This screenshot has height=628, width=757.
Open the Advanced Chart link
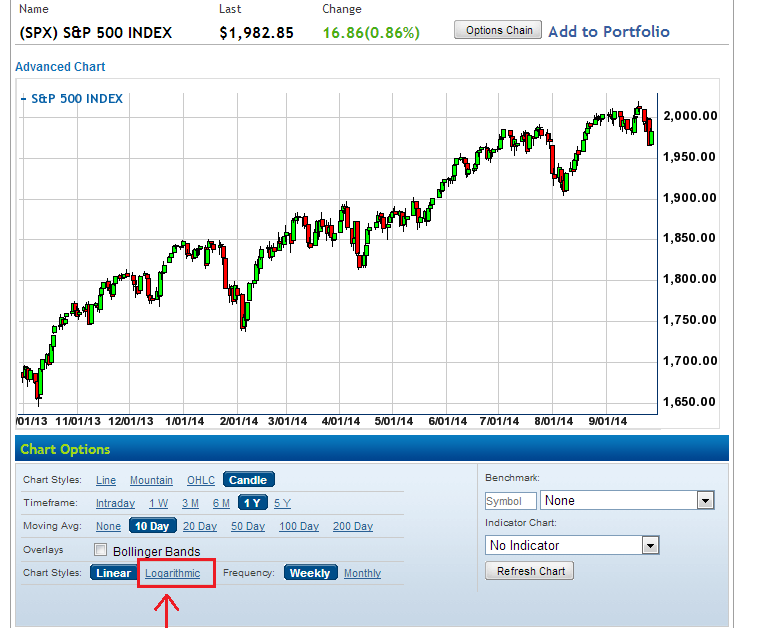pyautogui.click(x=60, y=67)
